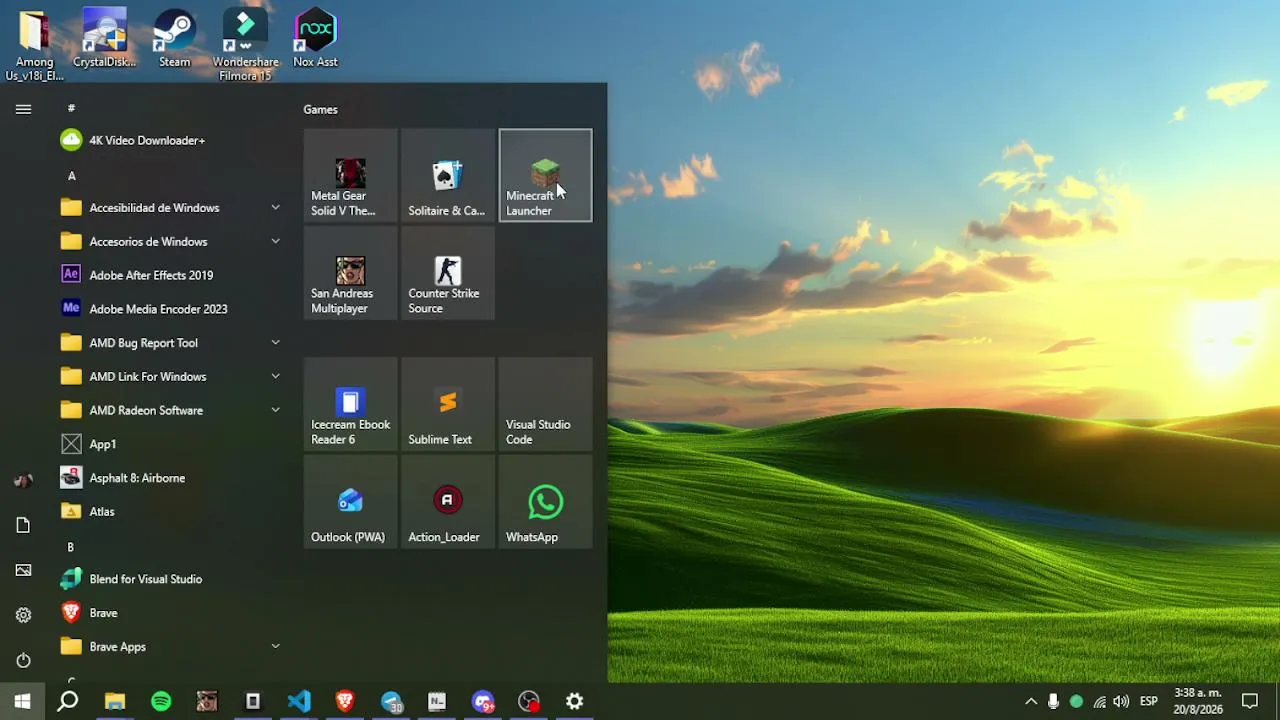The image size is (1280, 720).
Task: Open OBS Studio from the taskbar
Action: pyautogui.click(x=529, y=701)
